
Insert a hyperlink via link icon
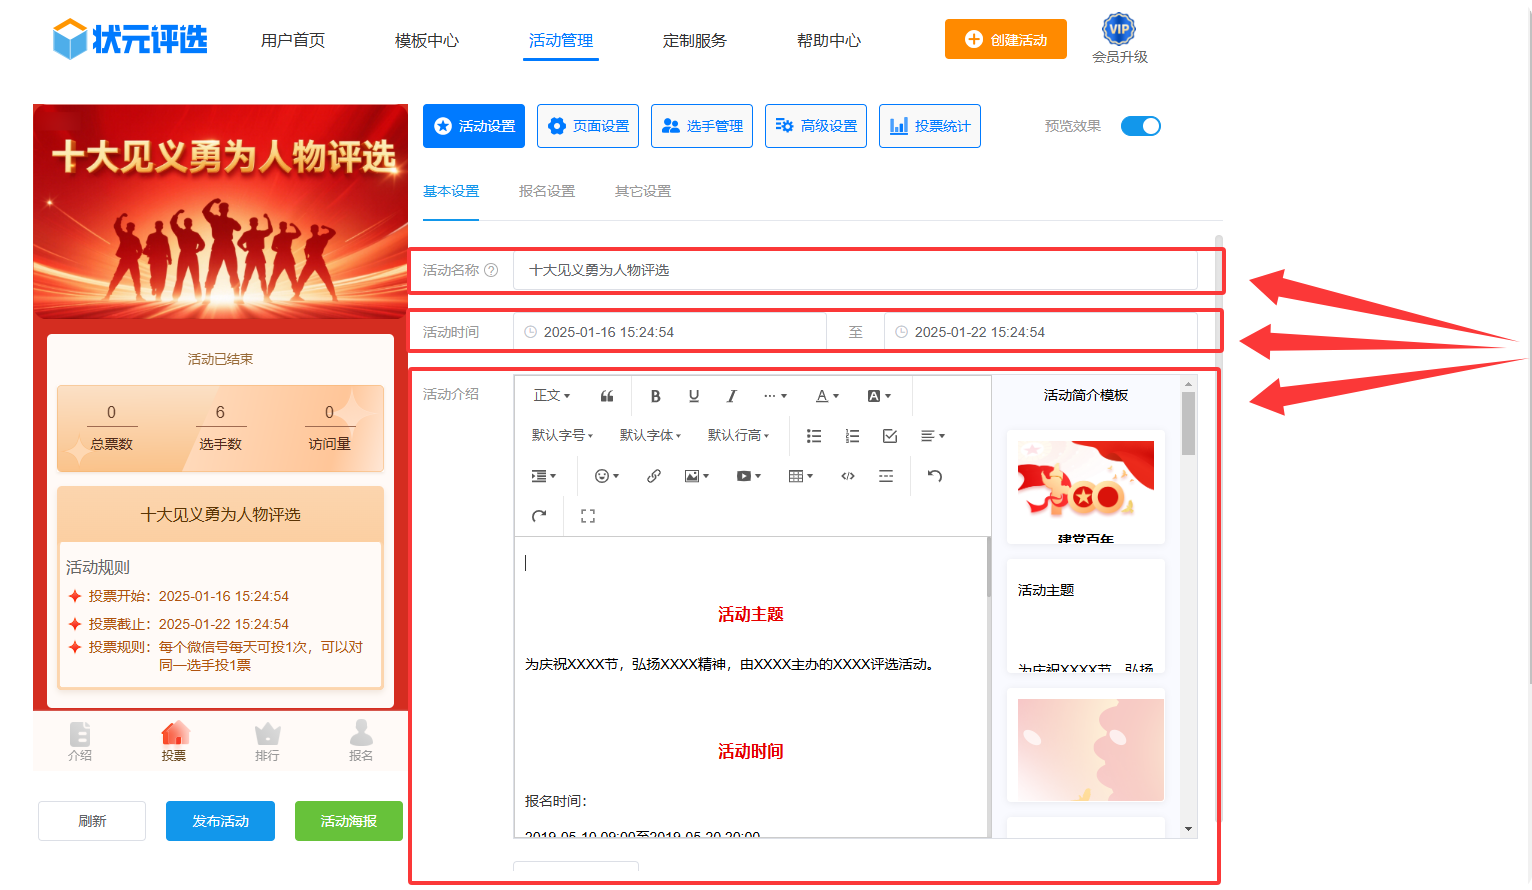point(654,476)
